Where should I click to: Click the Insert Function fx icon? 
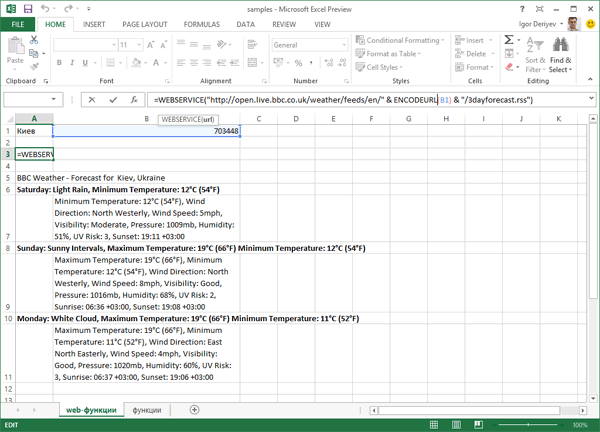point(134,100)
